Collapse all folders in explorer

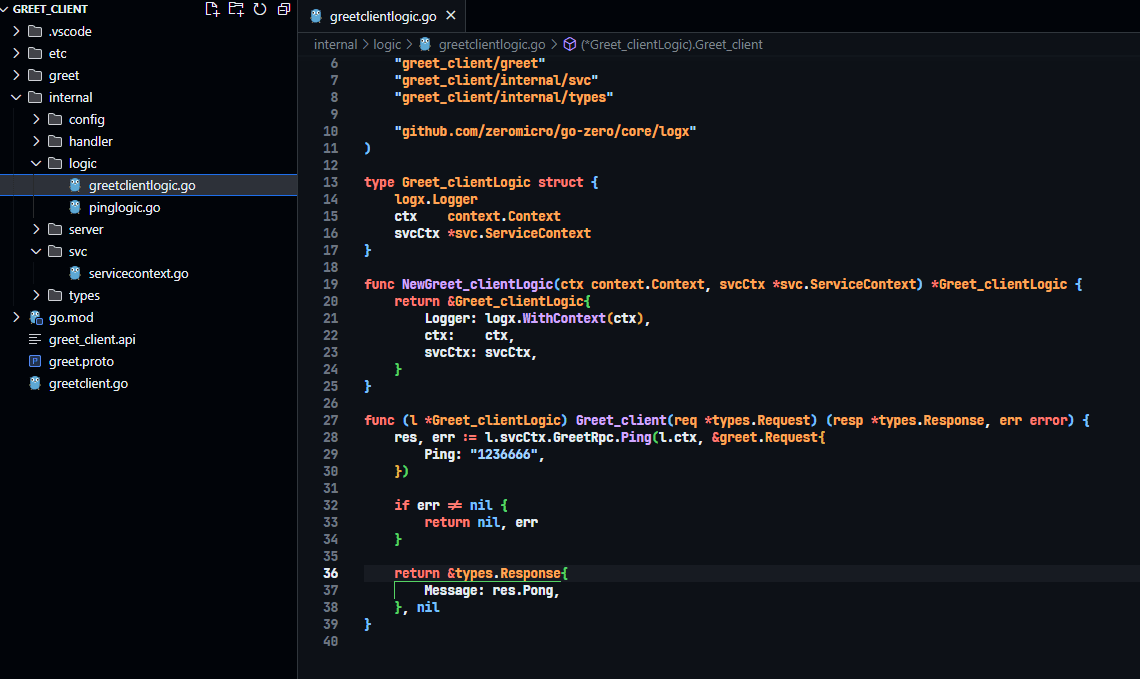point(284,9)
